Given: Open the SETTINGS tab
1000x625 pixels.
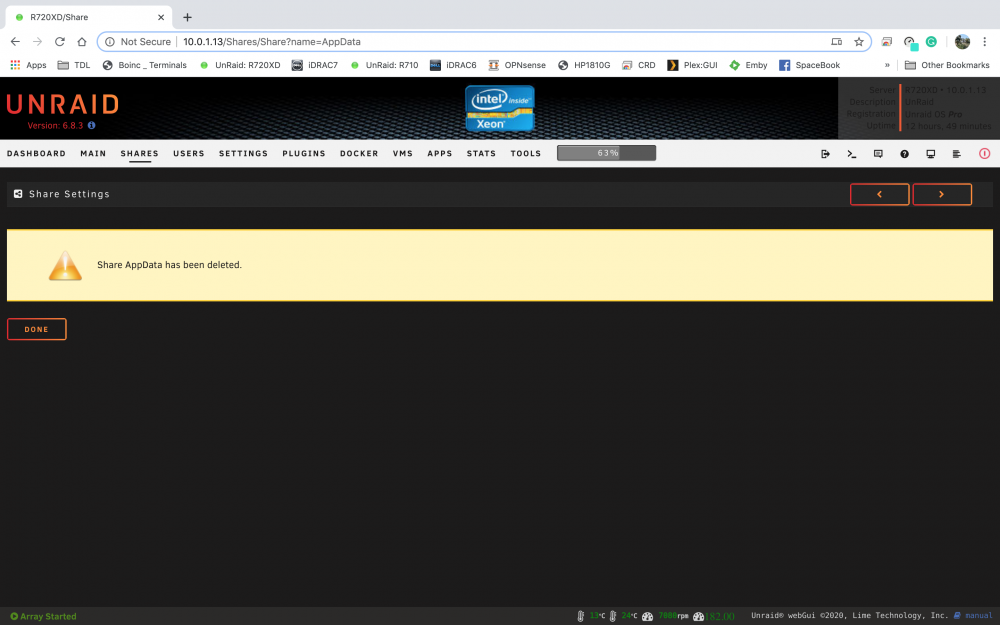Looking at the screenshot, I should coord(243,153).
